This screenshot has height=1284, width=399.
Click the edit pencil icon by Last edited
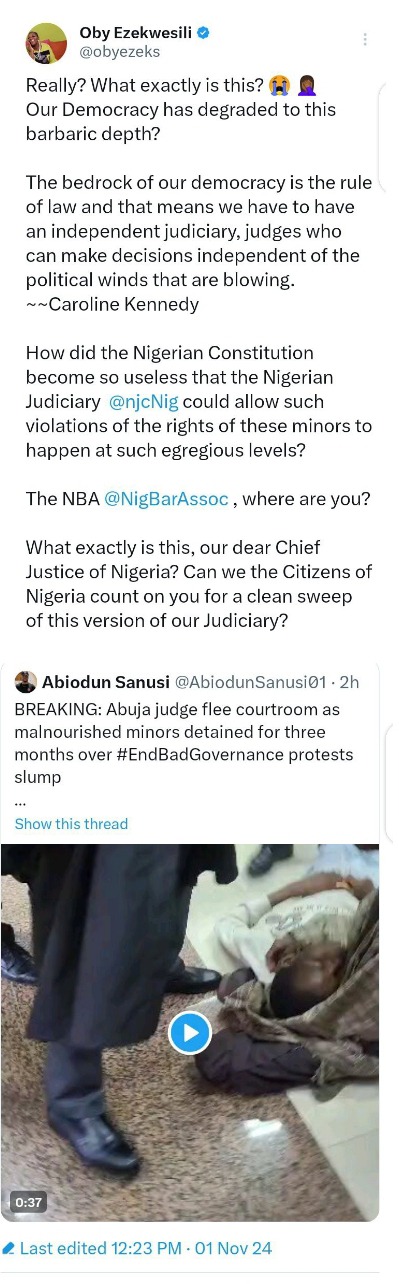tap(9, 1249)
